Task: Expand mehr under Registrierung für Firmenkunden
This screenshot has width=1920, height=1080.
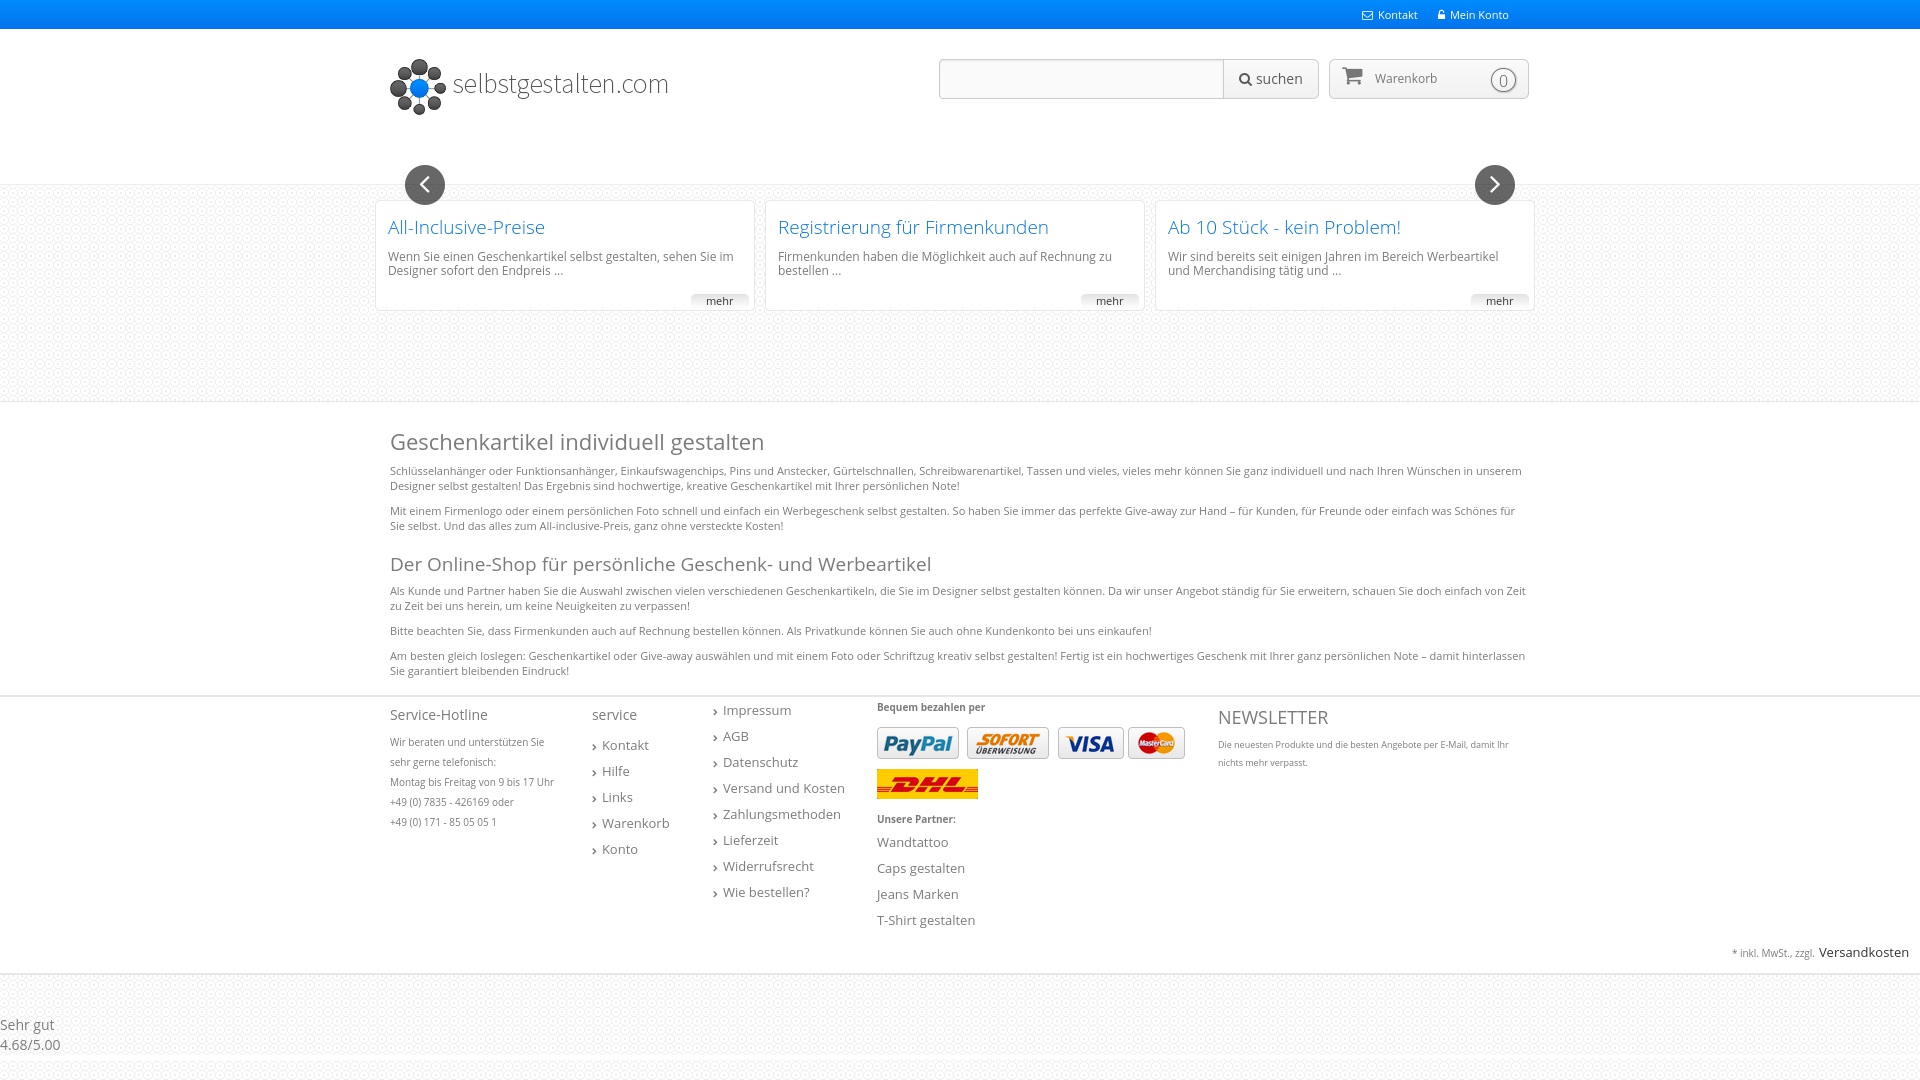Action: 1109,301
